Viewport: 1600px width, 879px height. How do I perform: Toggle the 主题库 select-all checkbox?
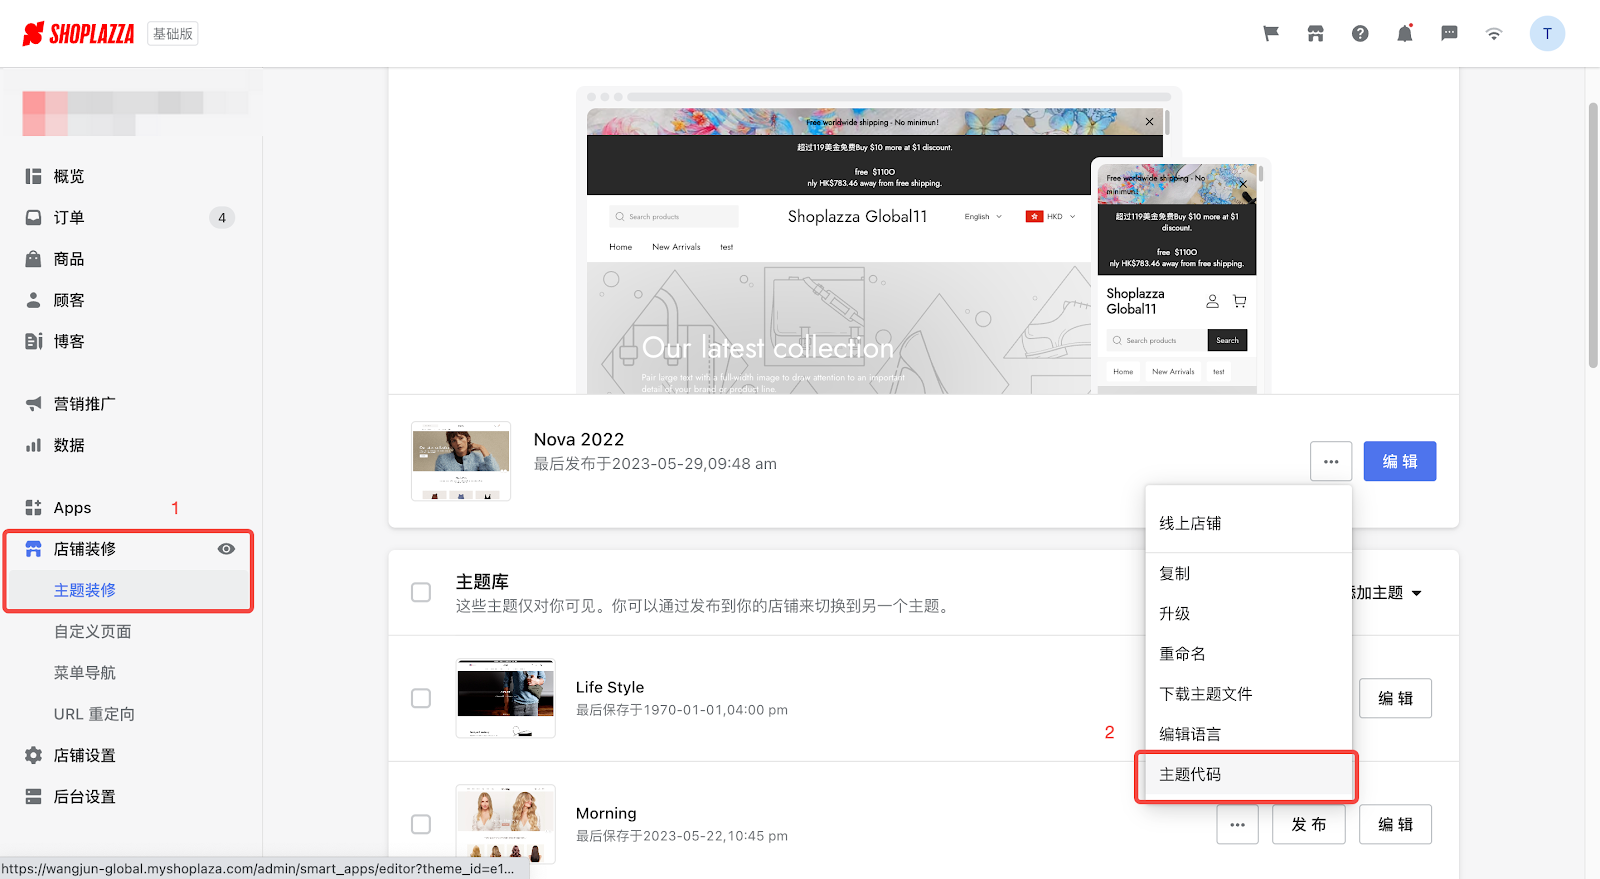(421, 593)
